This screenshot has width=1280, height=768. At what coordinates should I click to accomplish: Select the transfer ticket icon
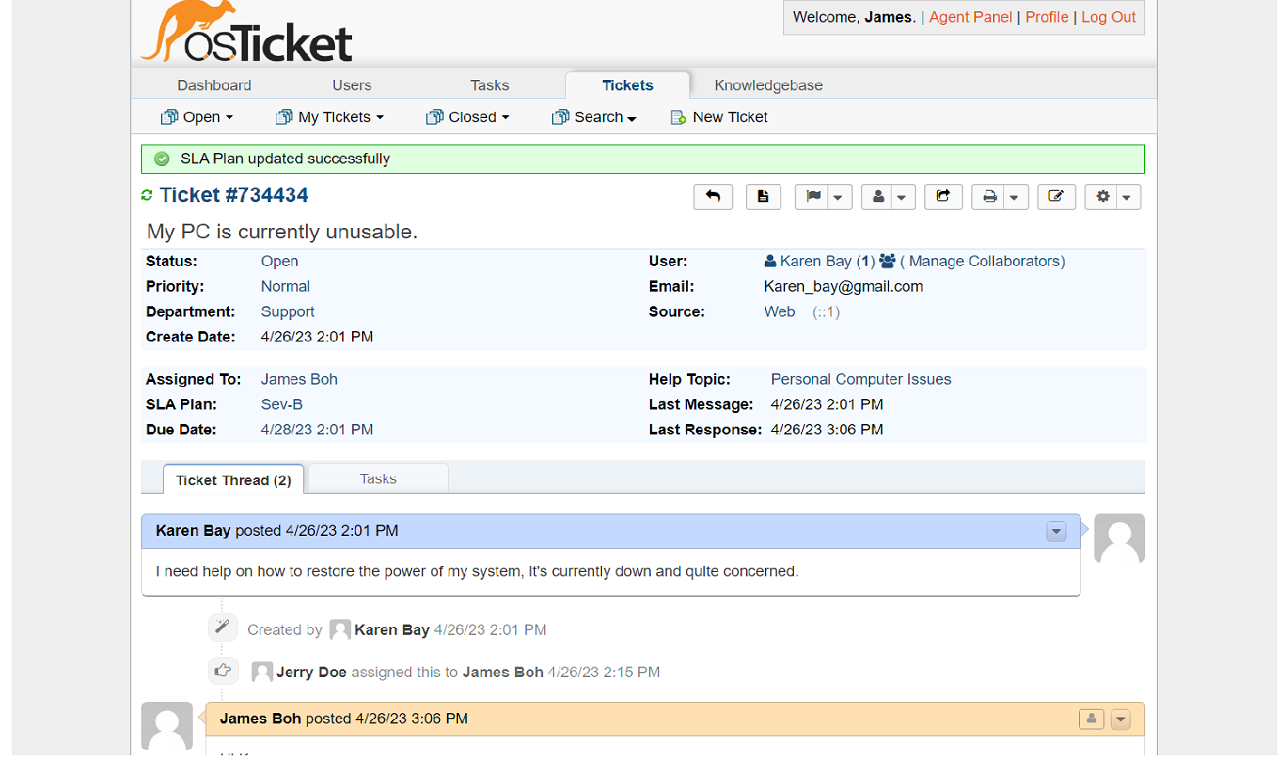coord(943,196)
